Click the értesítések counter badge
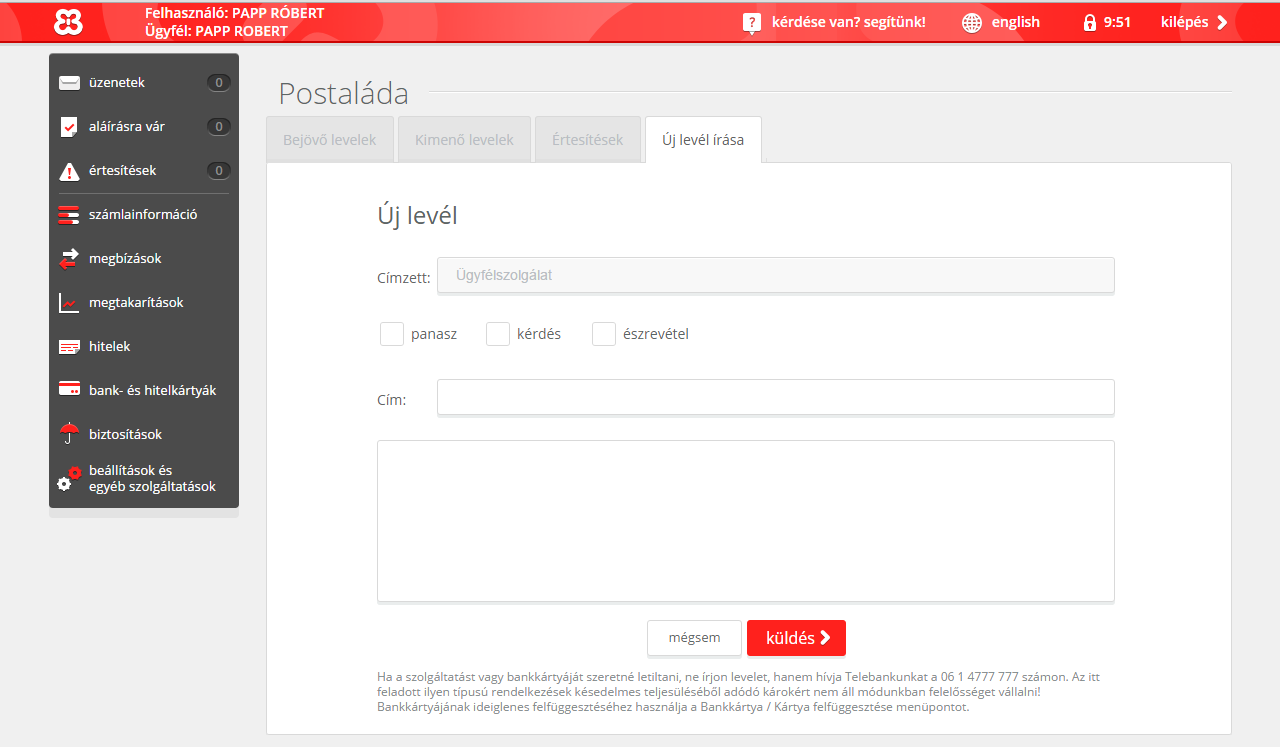The width and height of the screenshot is (1280, 747). (x=219, y=171)
